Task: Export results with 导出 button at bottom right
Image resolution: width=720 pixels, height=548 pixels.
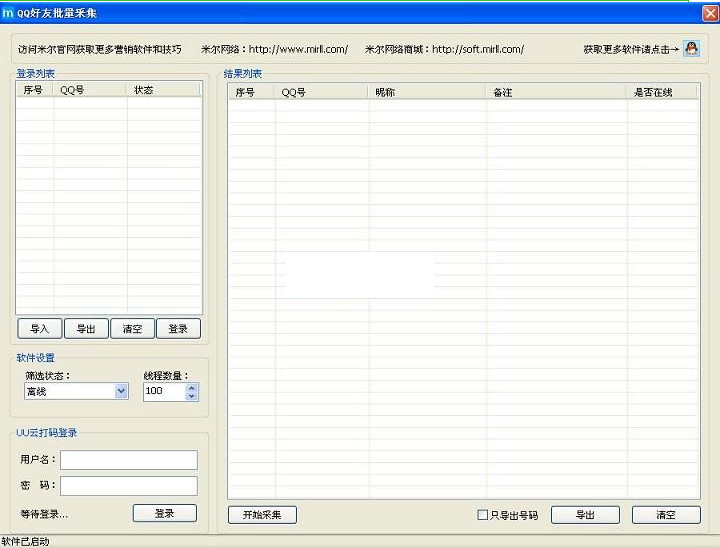Action: pos(585,515)
